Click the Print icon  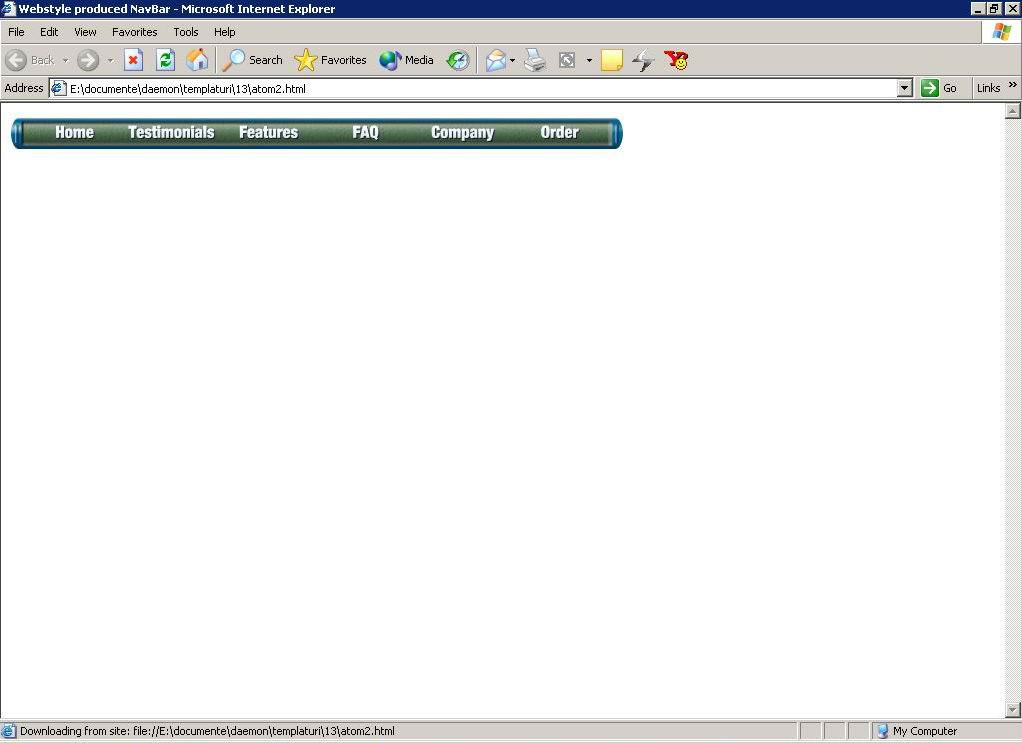(x=535, y=60)
